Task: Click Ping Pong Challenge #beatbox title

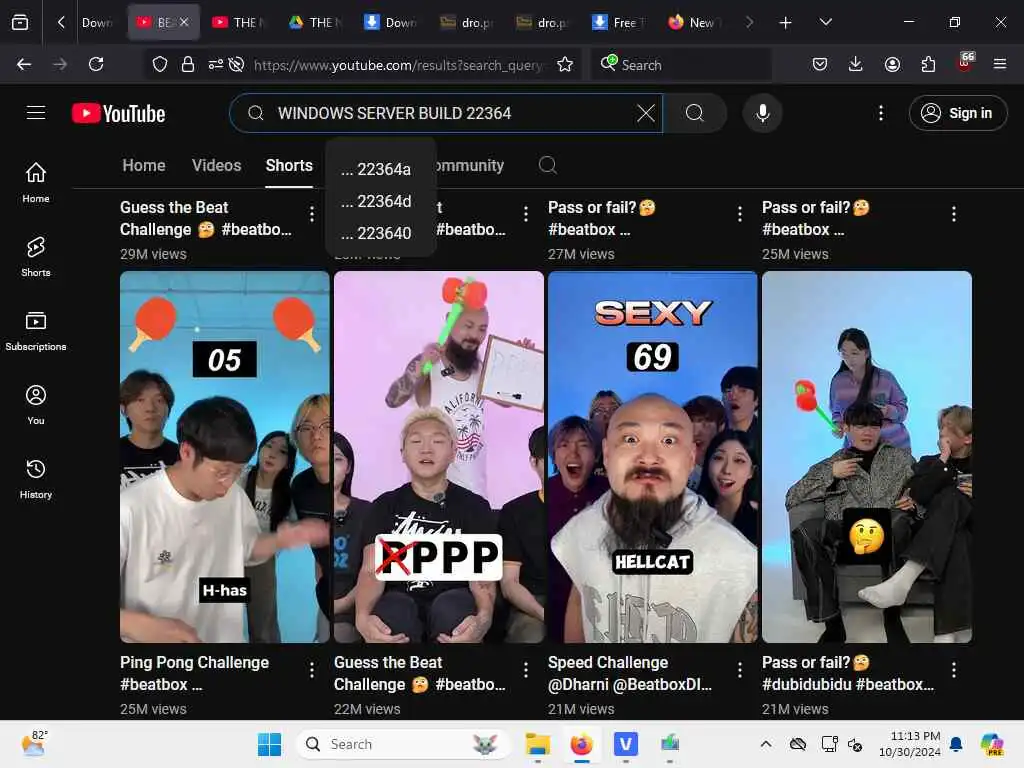Action: coord(194,673)
